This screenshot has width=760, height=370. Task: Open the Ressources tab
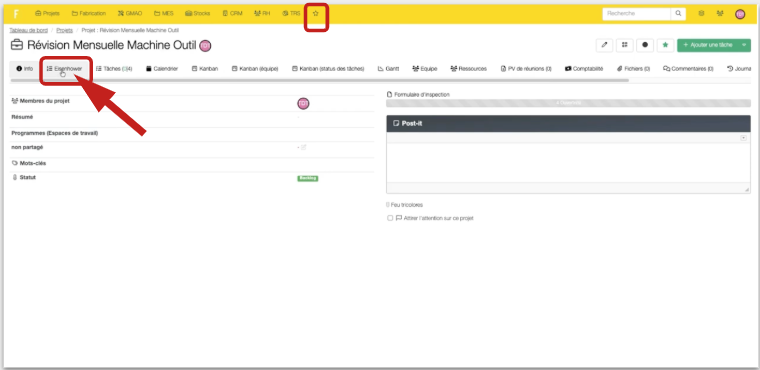click(x=468, y=69)
